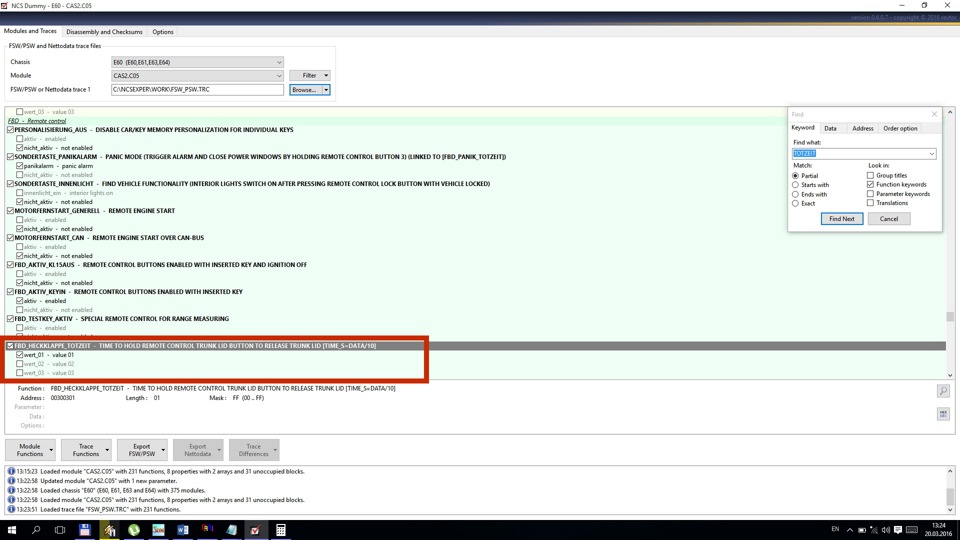Open the Trace Differences dropdown arrow
Image resolution: width=960 pixels, height=540 pixels.
(275, 450)
